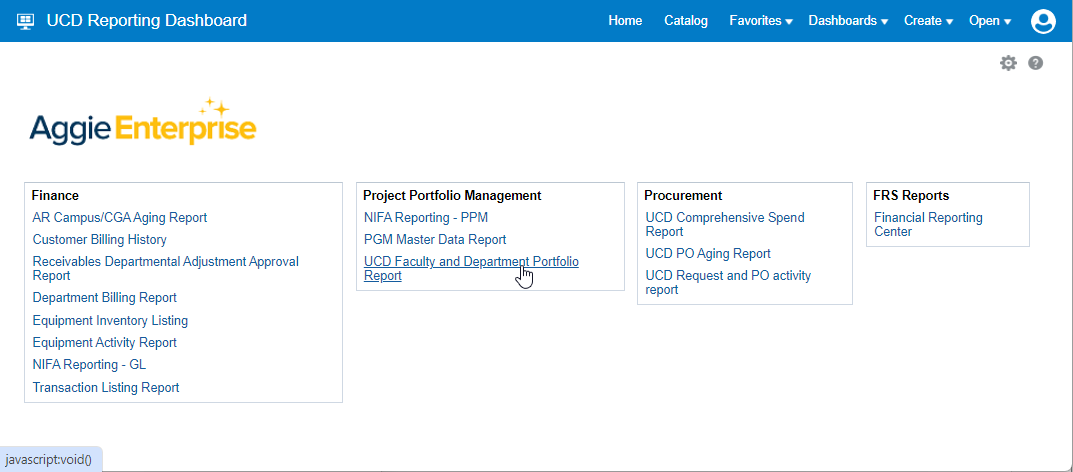Open the Transaction Listing Report
Viewport: 1073px width, 472px height.
click(106, 388)
